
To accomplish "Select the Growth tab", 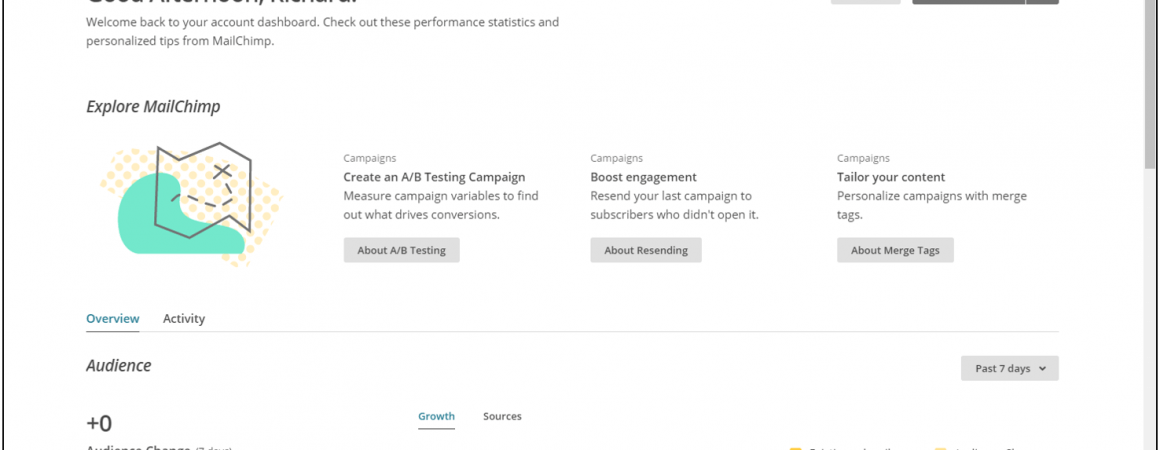I will point(436,416).
